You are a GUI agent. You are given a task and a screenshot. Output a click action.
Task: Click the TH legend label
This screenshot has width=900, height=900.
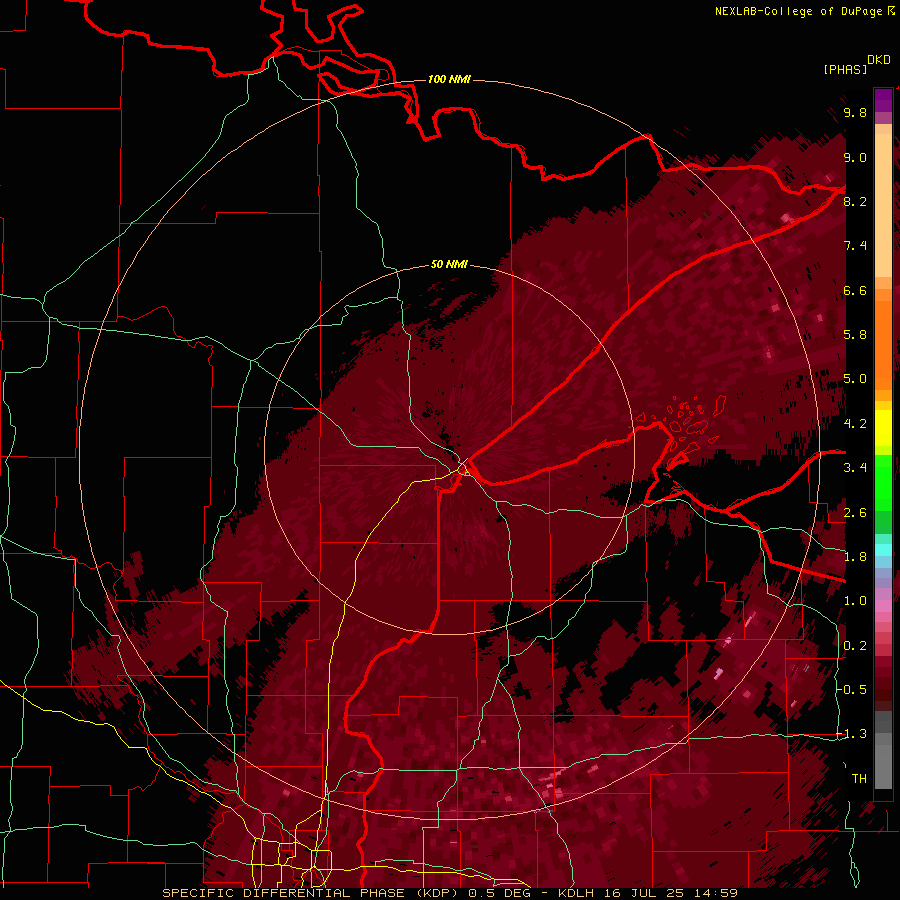point(859,778)
